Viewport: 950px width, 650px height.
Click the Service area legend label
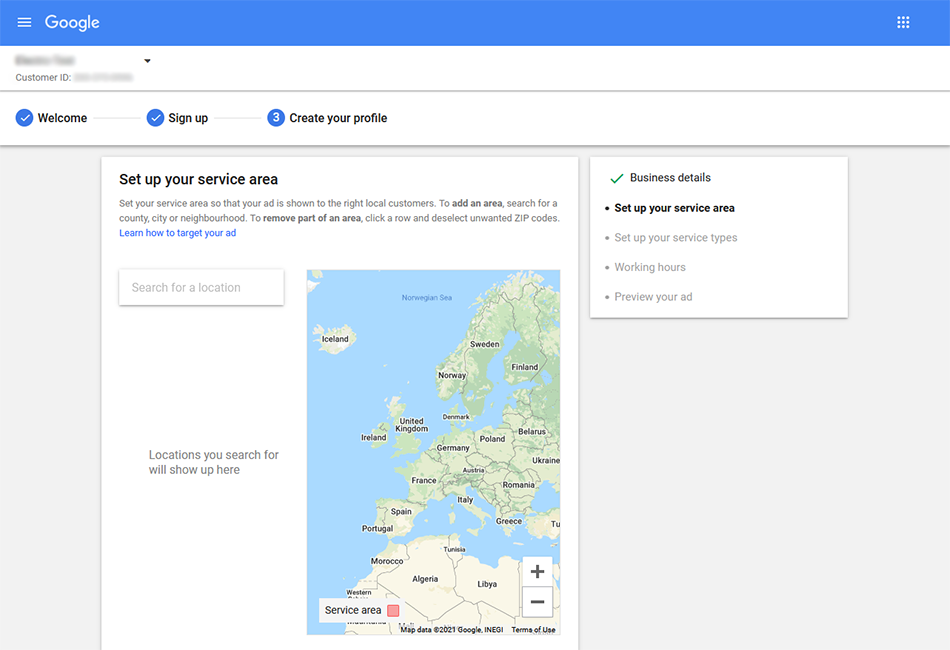(x=353, y=610)
